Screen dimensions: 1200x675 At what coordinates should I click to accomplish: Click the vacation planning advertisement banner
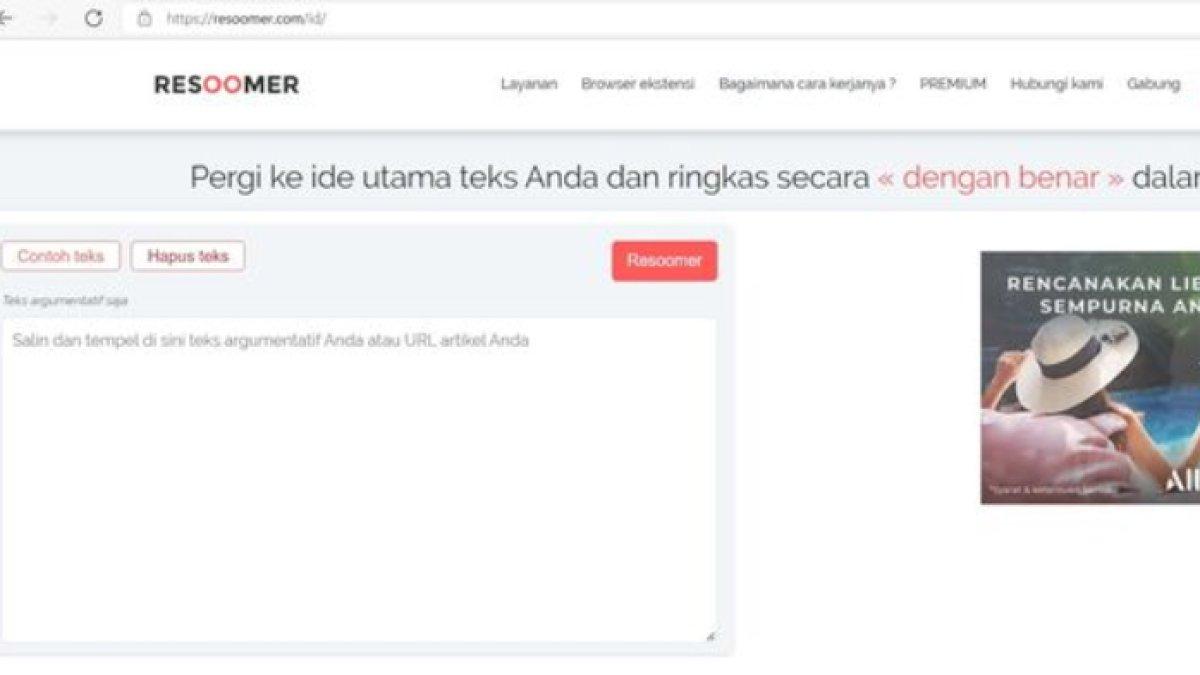point(1090,375)
